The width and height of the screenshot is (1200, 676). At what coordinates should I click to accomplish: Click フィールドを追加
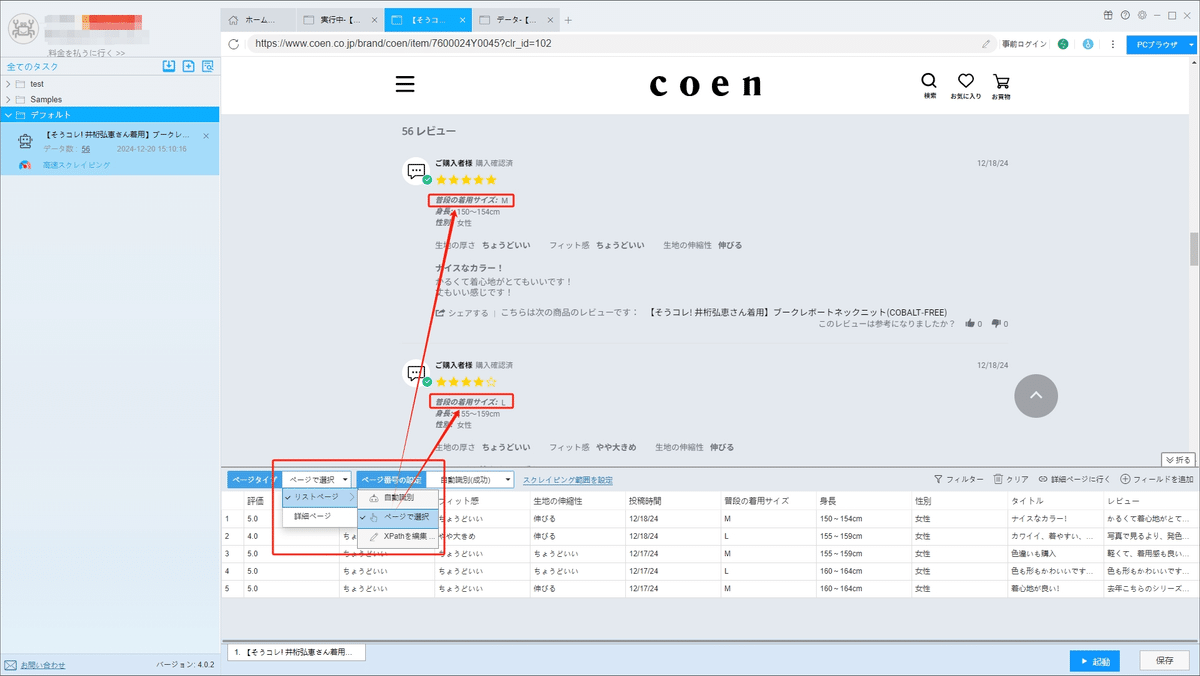(1157, 480)
